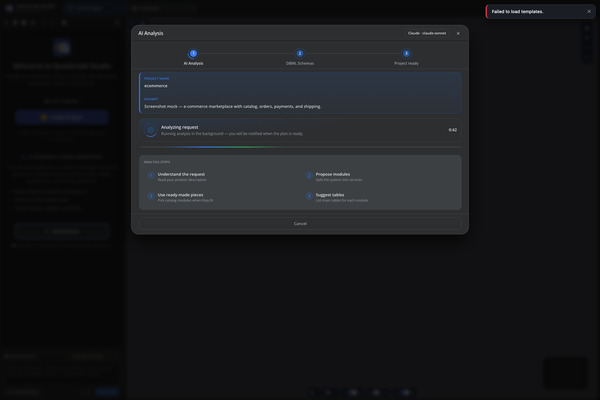Click the Understand the request step icon
The image size is (600, 400).
pos(151,176)
